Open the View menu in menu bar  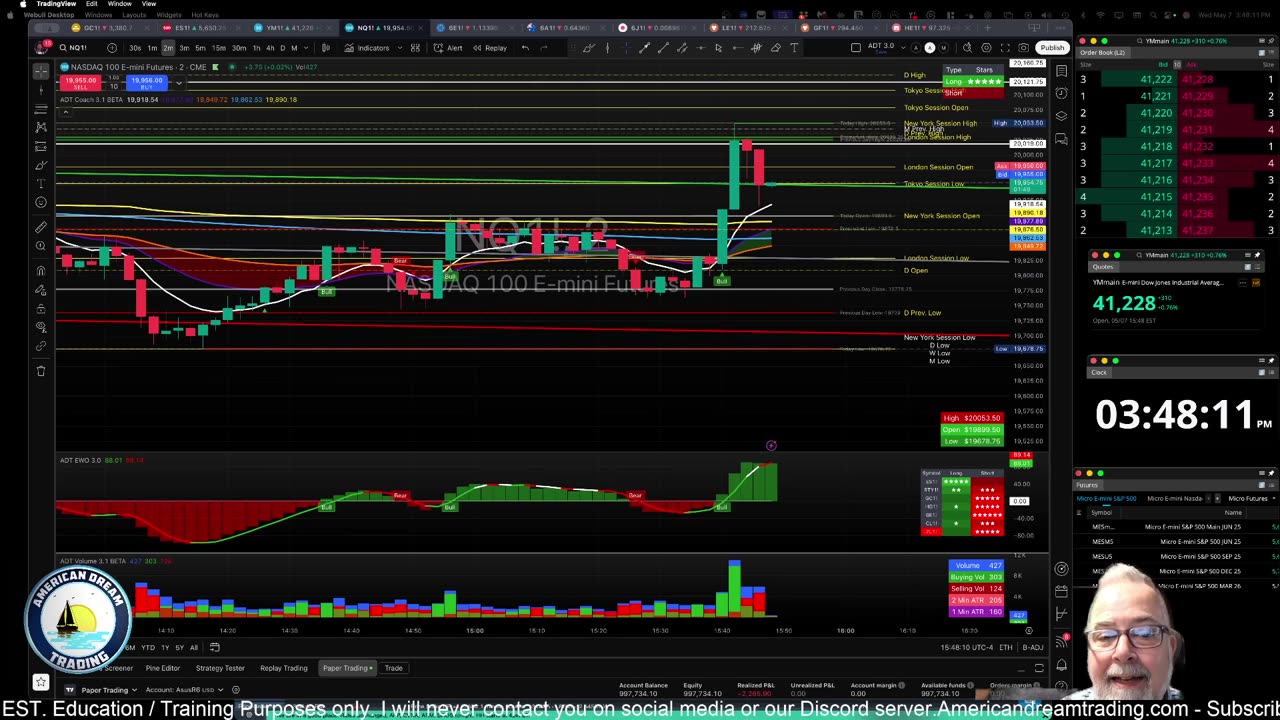tap(148, 4)
